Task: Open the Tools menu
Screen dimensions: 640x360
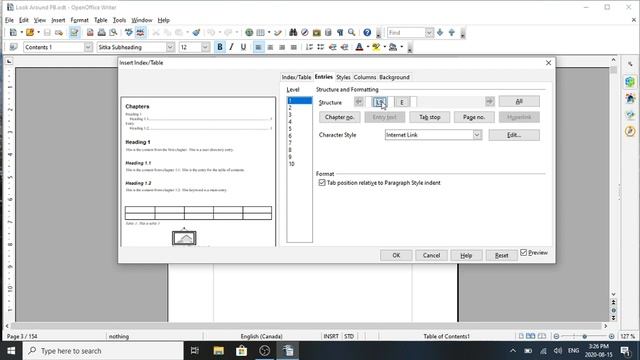Action: click(x=119, y=20)
